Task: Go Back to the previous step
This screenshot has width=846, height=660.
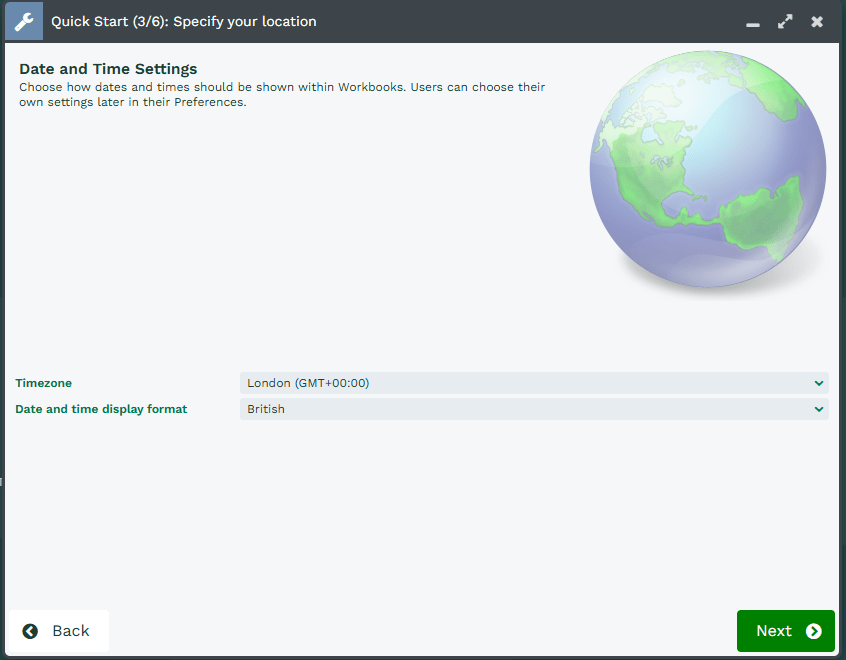Action: 59,631
